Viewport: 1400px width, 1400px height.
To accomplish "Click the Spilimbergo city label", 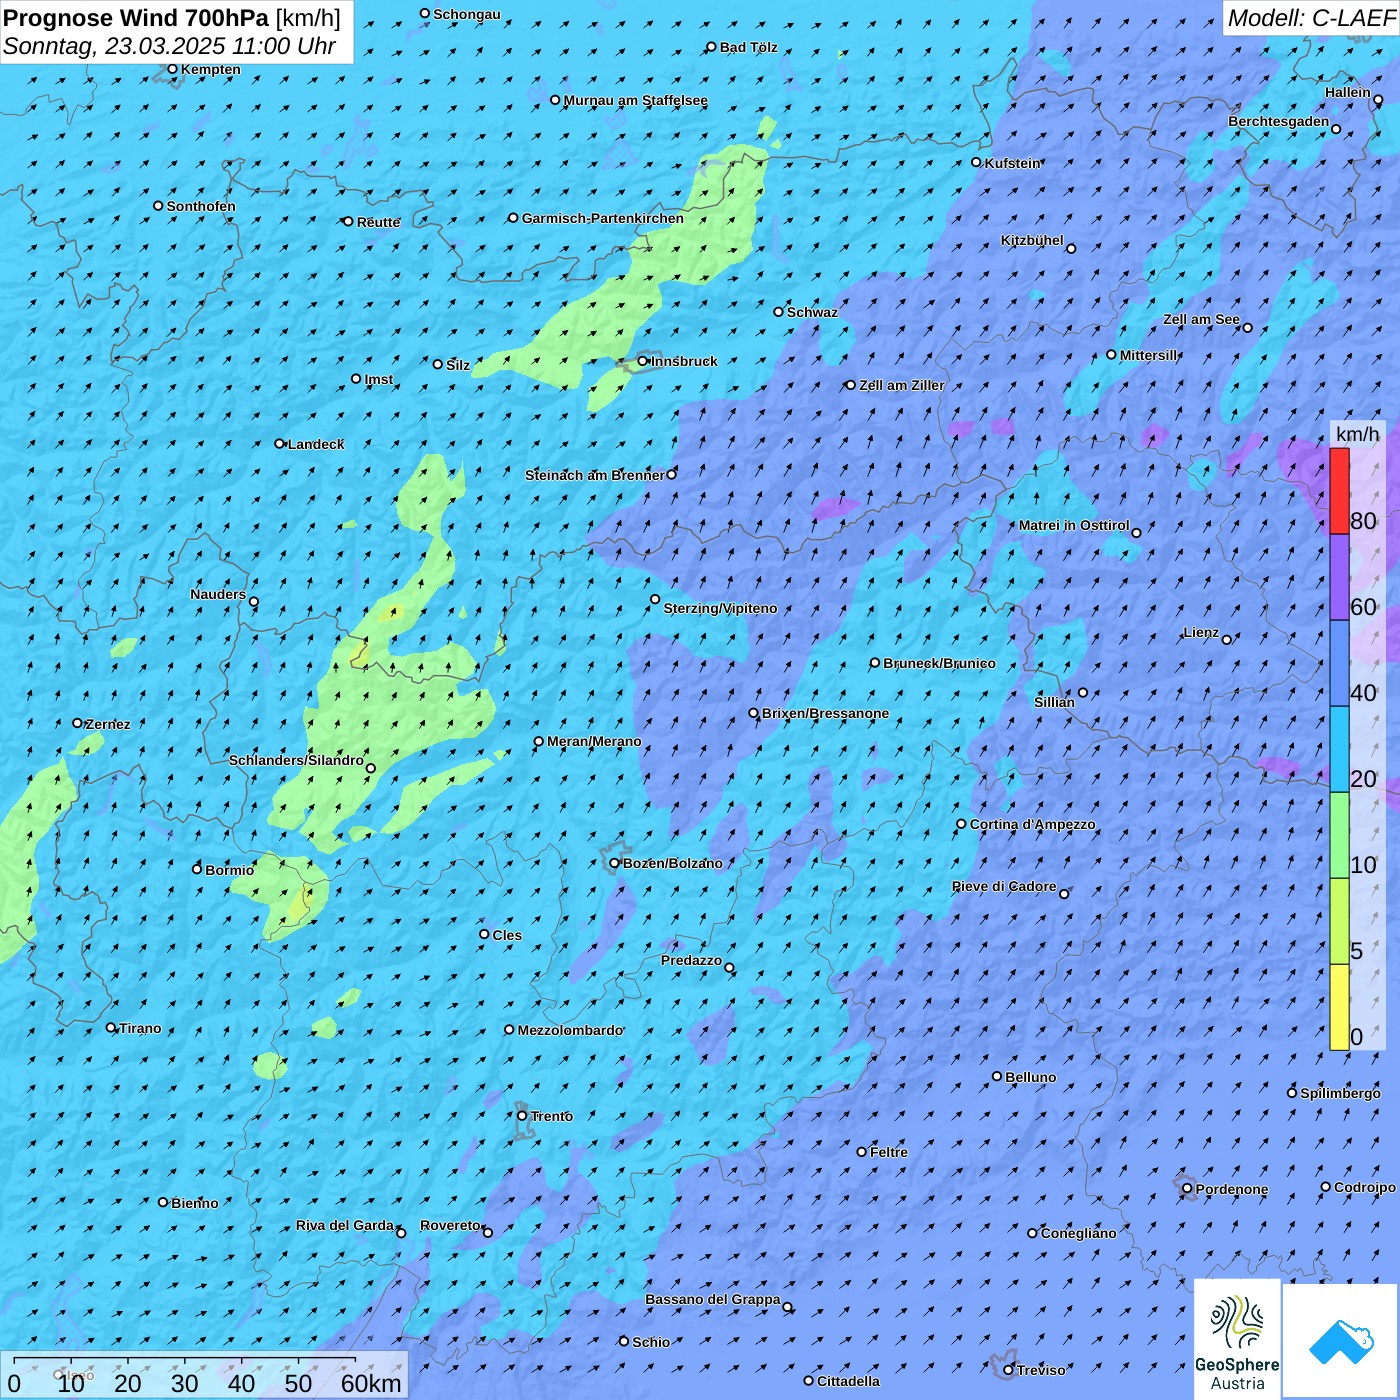I will pyautogui.click(x=1340, y=1093).
